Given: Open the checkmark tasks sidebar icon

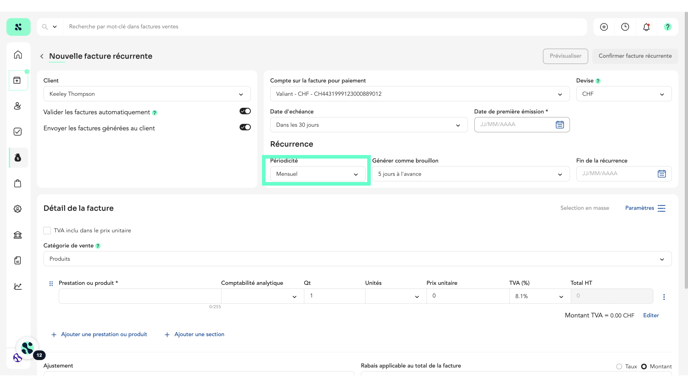Looking at the screenshot, I should tap(18, 132).
